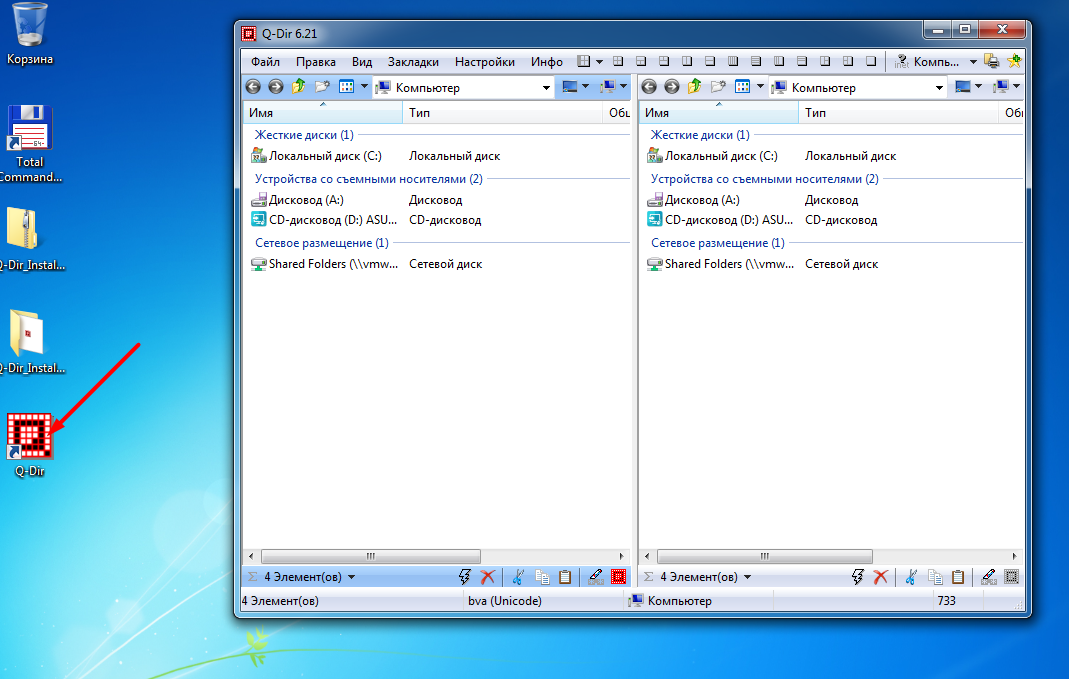
Task: Create new folder in right pane
Action: click(x=718, y=87)
